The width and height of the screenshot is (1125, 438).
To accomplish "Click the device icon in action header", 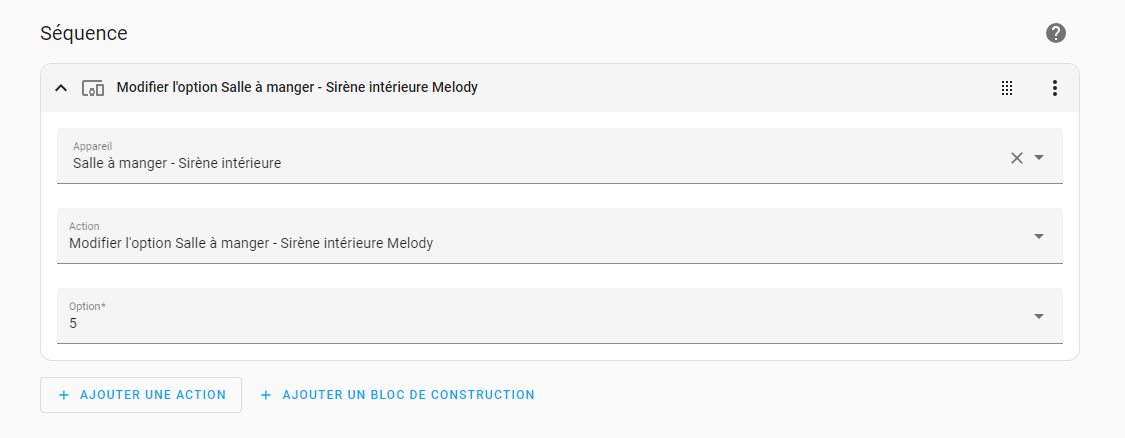I will 93,88.
